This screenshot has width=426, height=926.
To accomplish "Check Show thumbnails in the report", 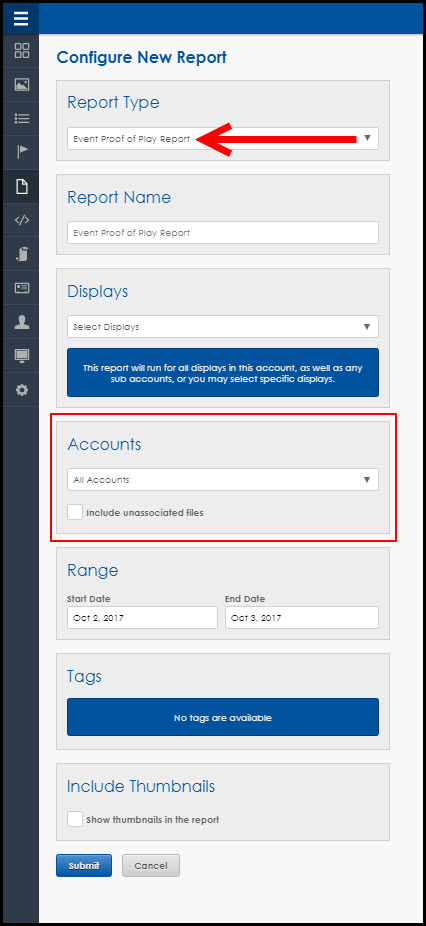I will (75, 819).
